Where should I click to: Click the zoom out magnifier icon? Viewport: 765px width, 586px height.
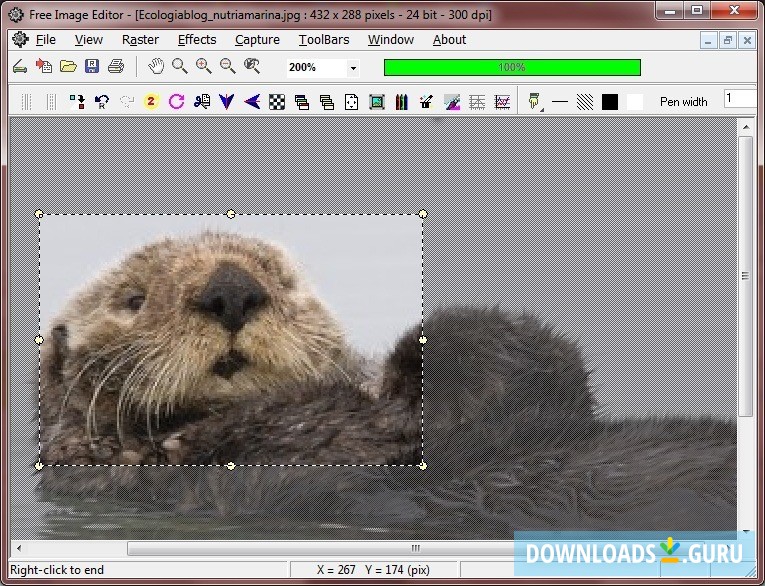228,67
